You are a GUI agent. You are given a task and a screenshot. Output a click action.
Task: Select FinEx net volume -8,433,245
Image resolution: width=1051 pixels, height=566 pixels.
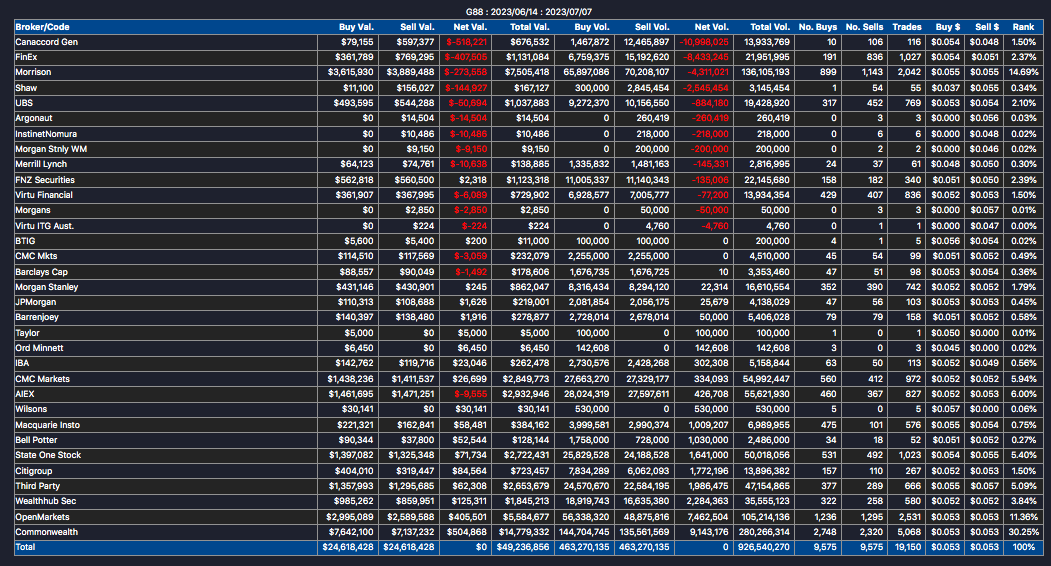(x=706, y=57)
